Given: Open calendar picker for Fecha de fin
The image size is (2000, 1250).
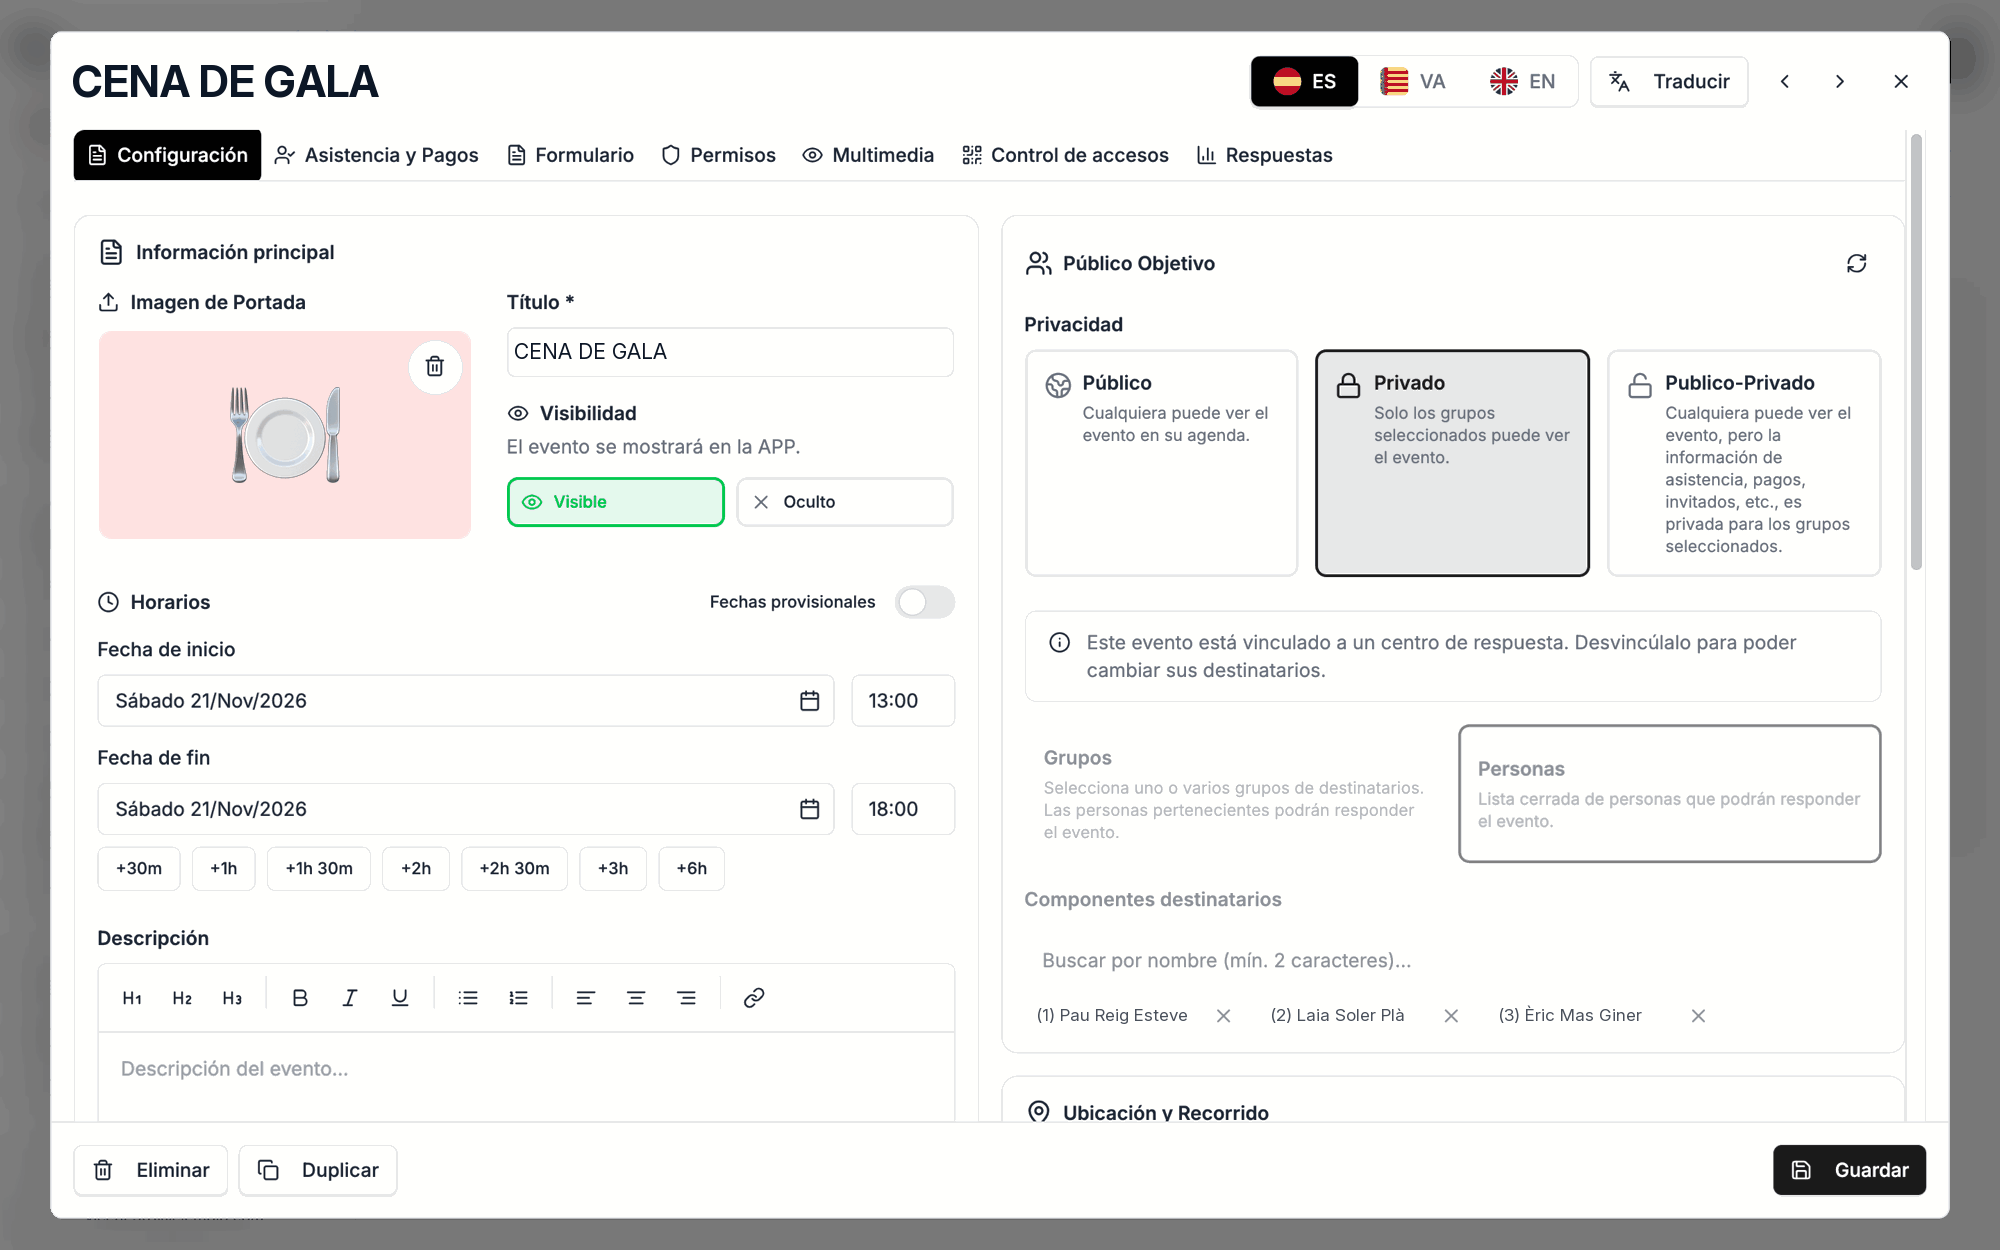Looking at the screenshot, I should click(809, 809).
